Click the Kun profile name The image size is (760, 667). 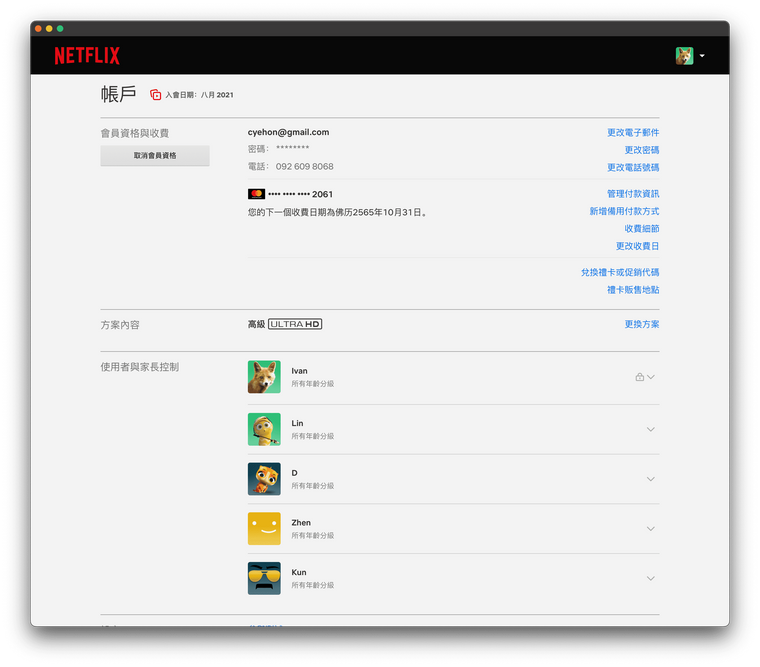coord(299,572)
